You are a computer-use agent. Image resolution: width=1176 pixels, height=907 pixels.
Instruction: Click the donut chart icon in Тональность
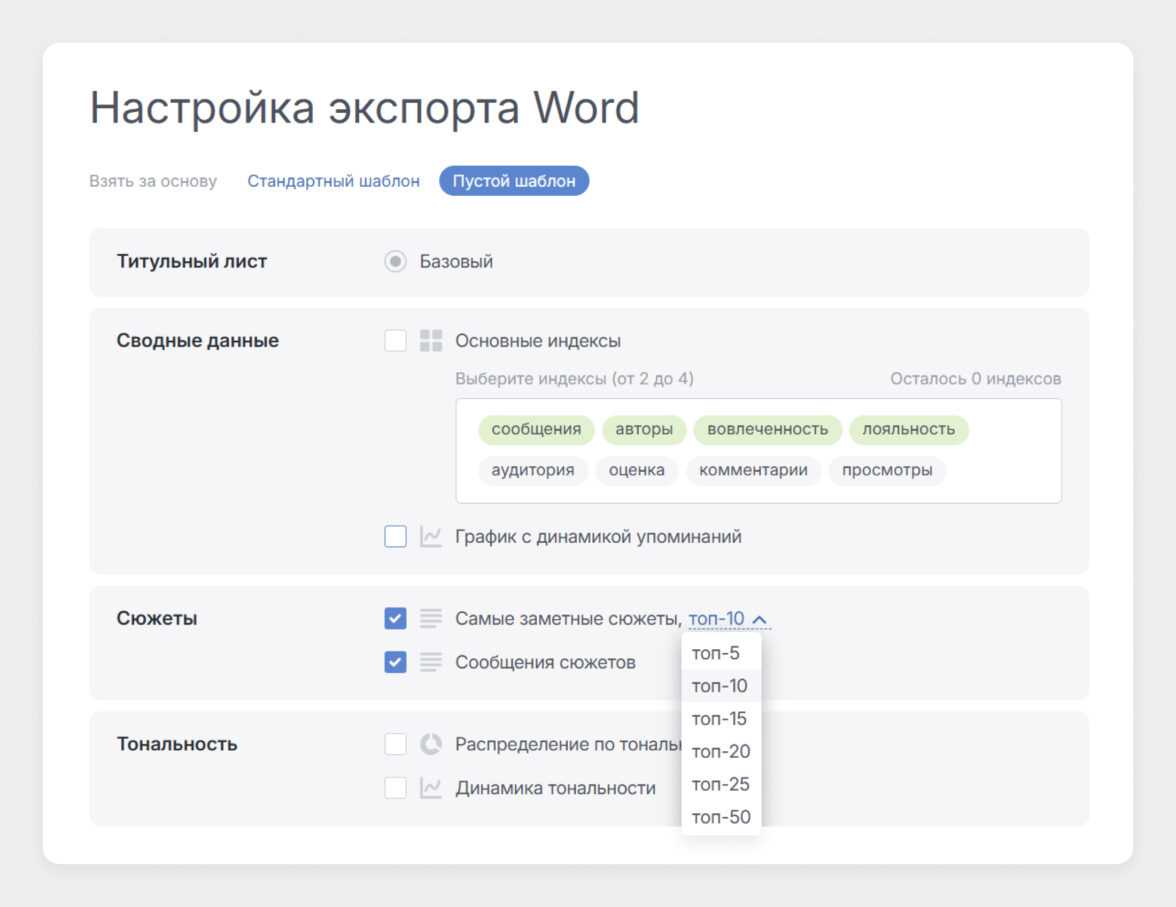click(x=431, y=744)
